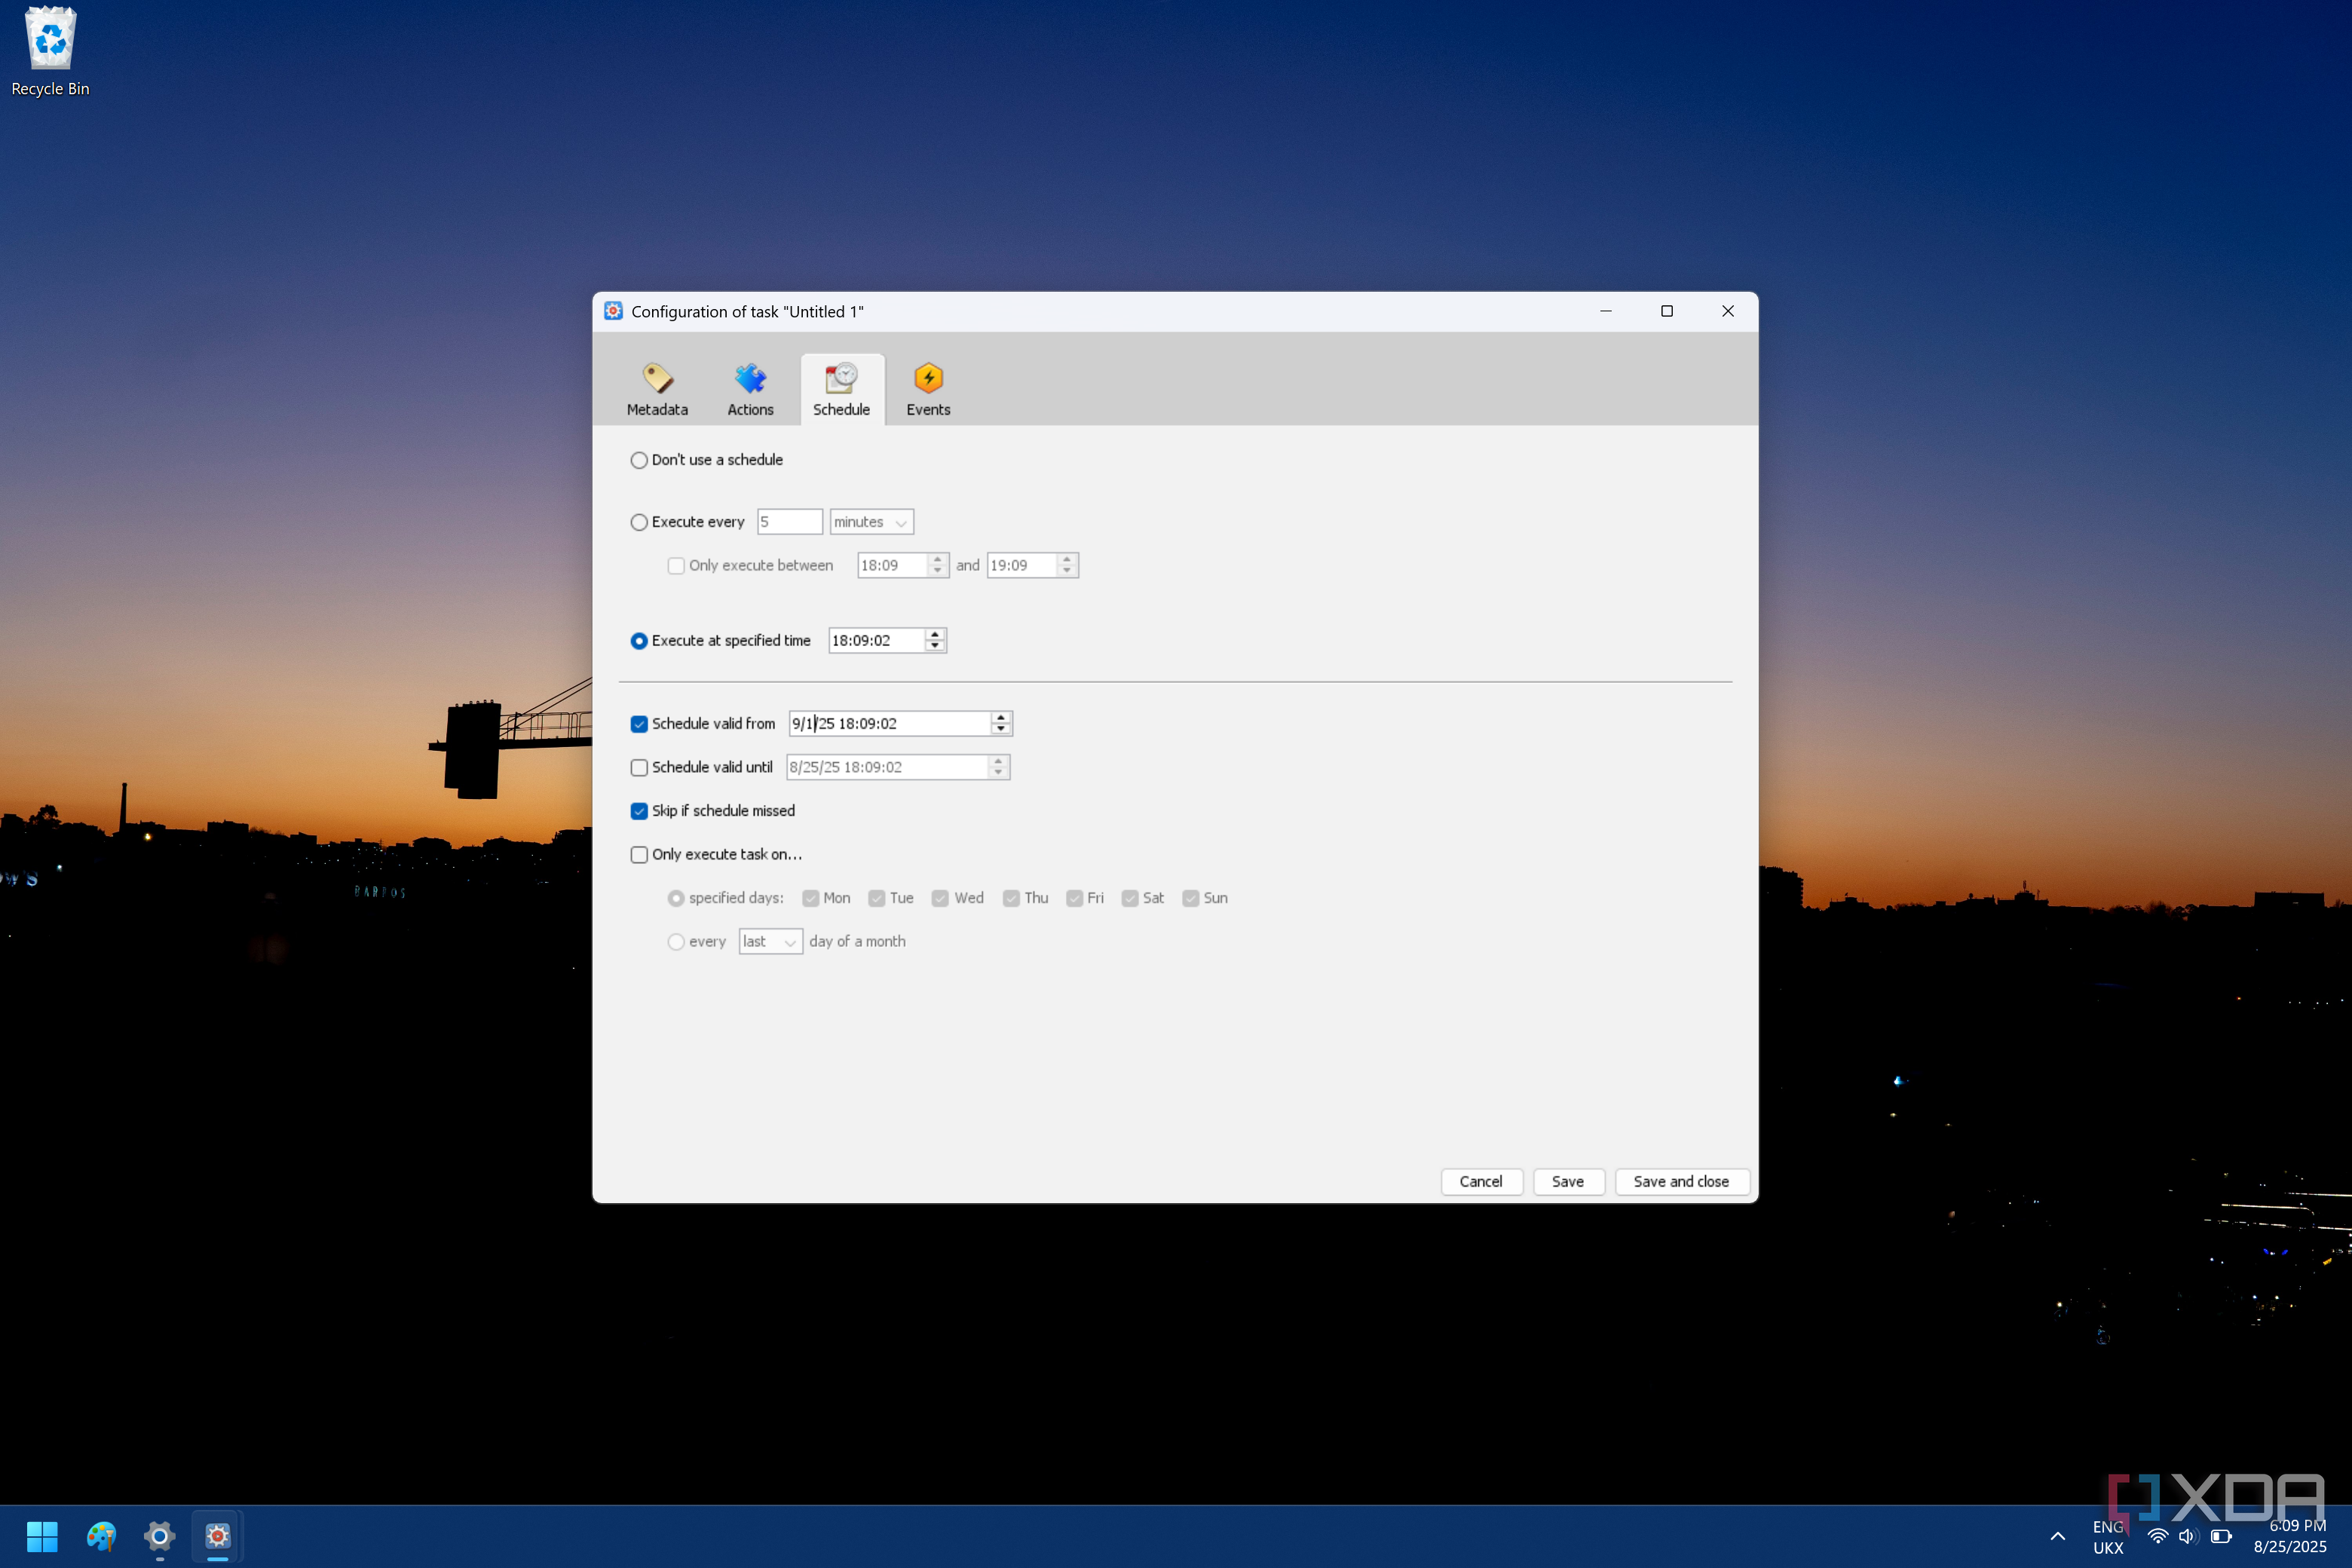Viewport: 2352px width, 1568px height.
Task: Show hidden system tray icons chevron
Action: [x=2058, y=1536]
